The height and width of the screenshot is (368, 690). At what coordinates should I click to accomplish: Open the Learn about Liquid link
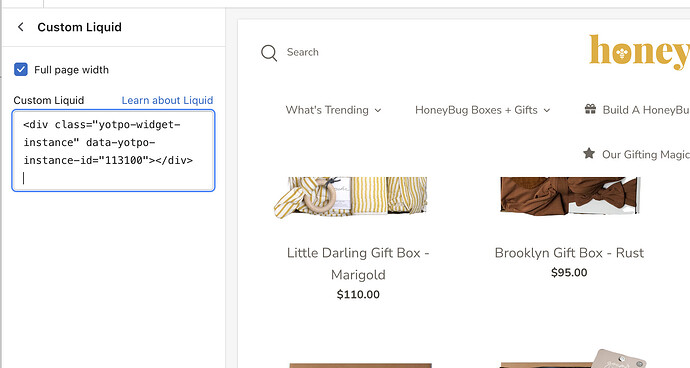click(167, 100)
